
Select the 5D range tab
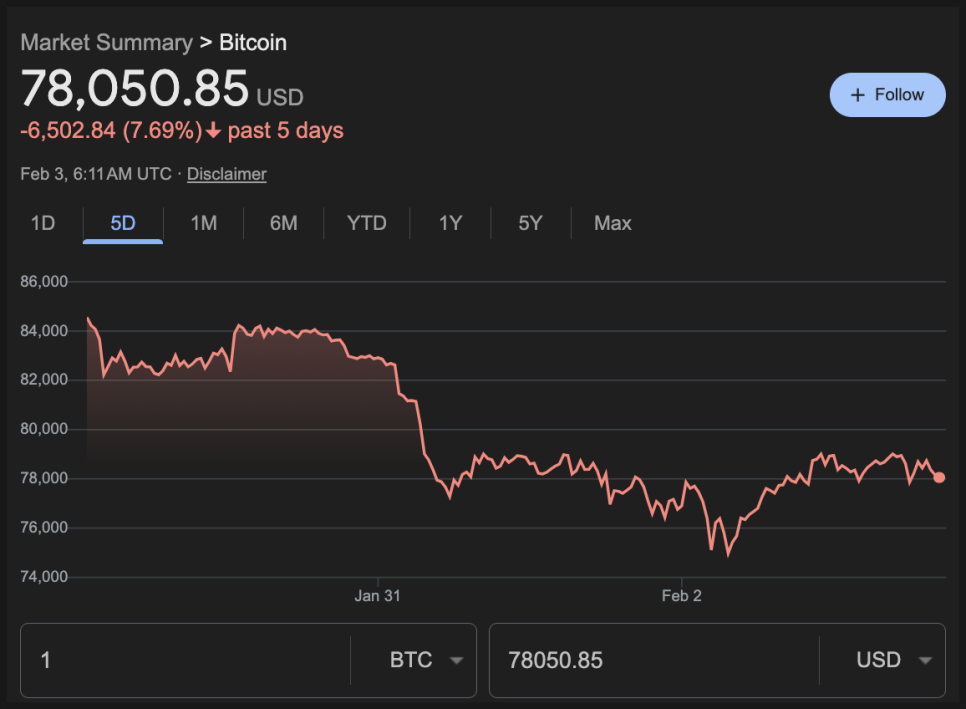click(x=123, y=223)
